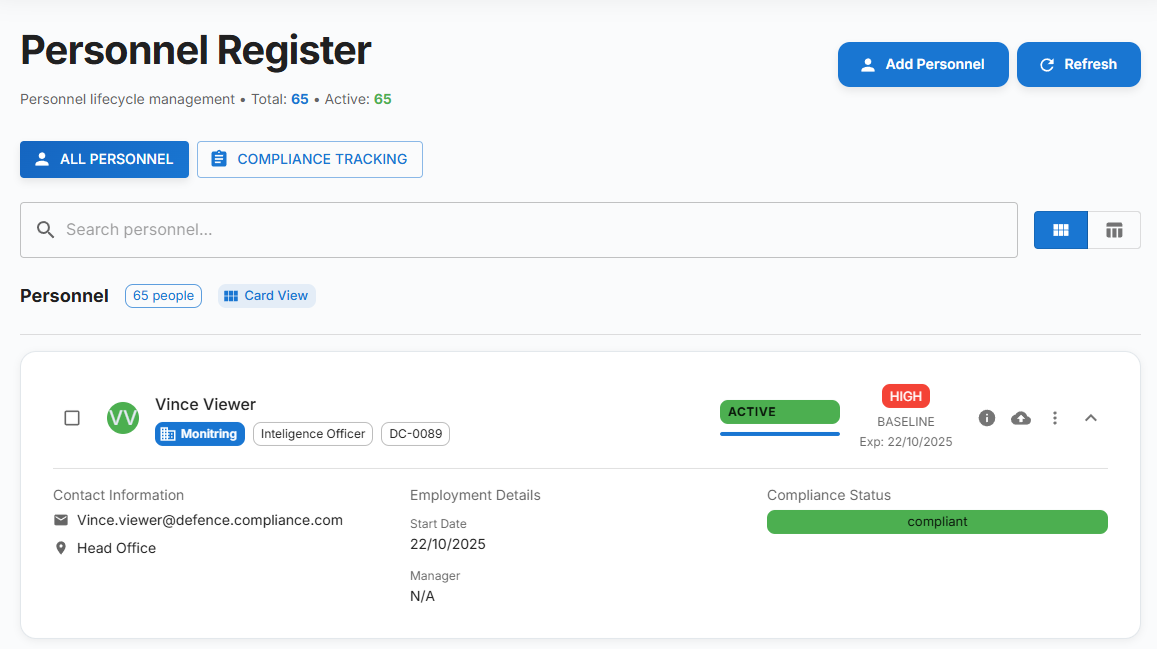Click the cloud upload icon for Vince Viewer

1021,418
